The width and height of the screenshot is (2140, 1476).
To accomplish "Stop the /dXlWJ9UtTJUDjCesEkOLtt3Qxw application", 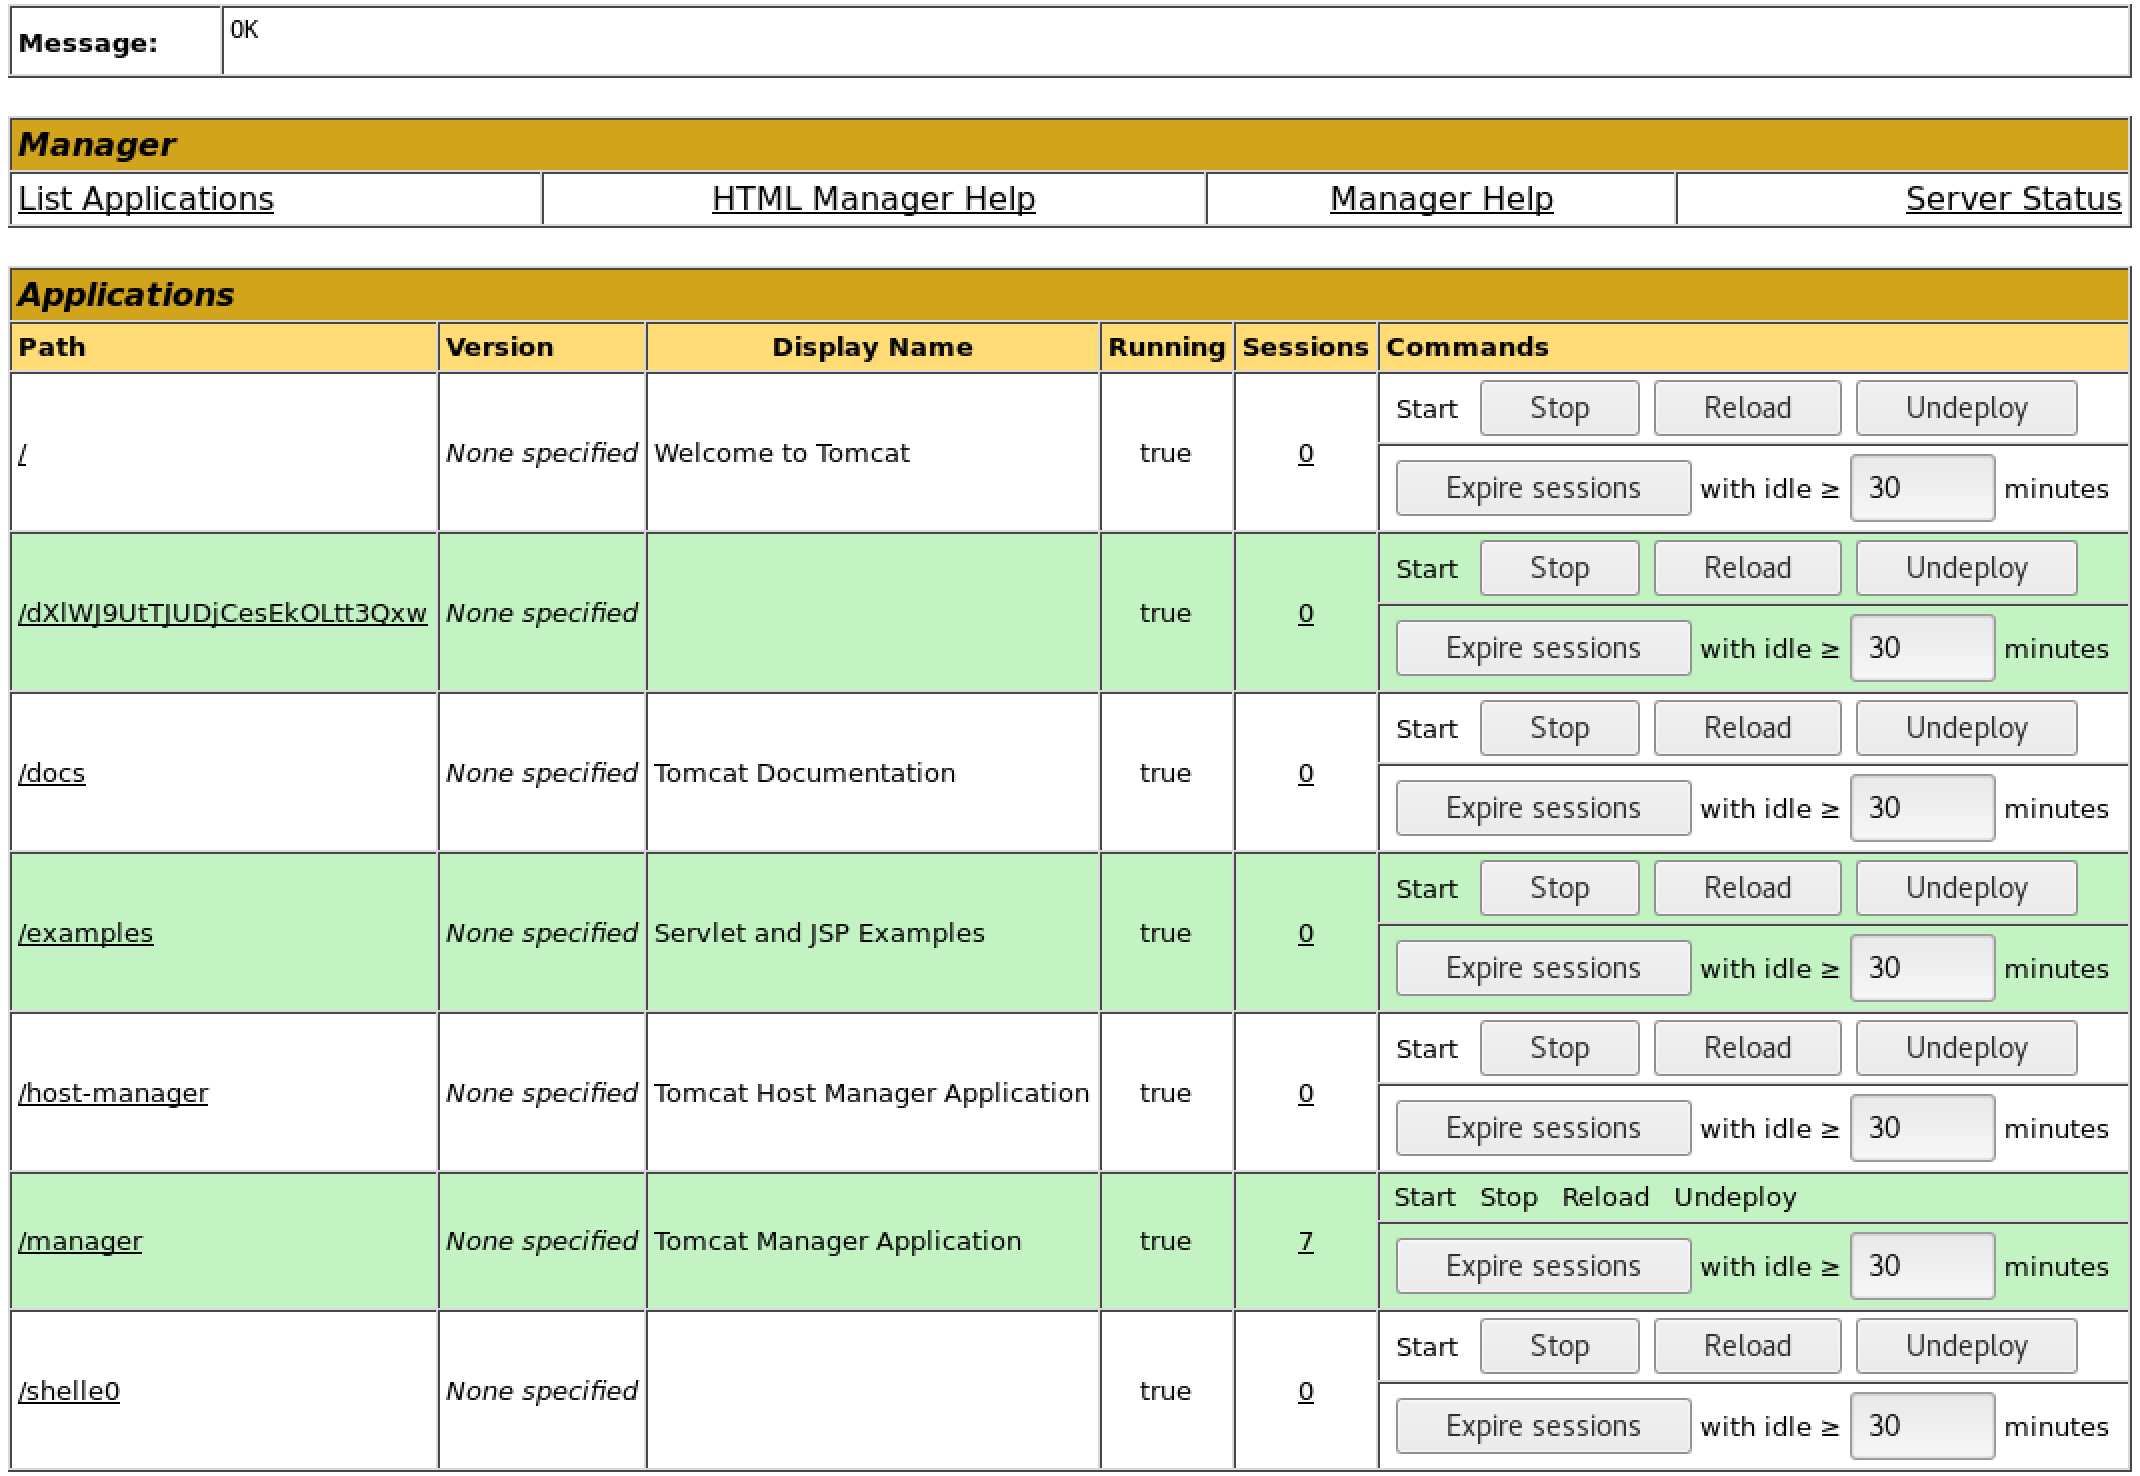I will [1559, 568].
